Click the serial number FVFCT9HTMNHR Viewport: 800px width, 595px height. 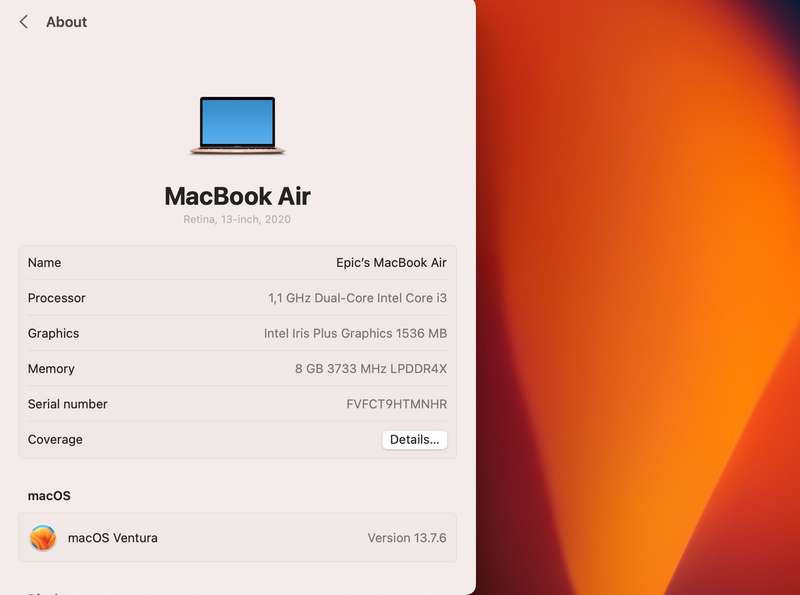(x=396, y=404)
